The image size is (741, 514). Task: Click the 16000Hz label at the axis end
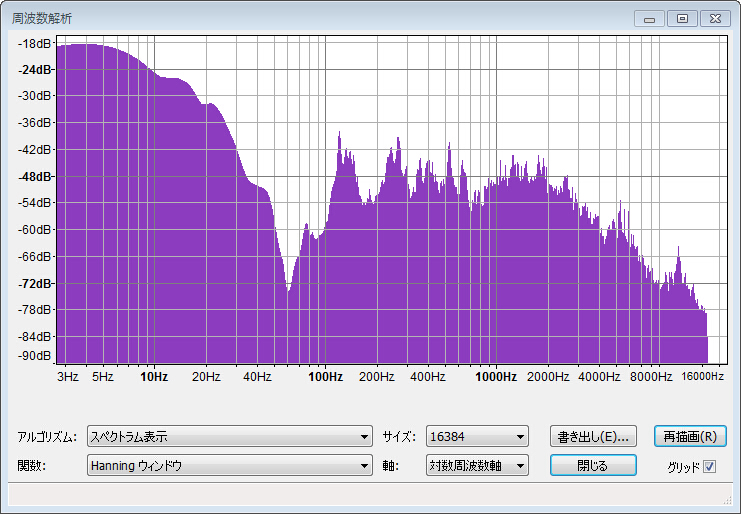[702, 377]
